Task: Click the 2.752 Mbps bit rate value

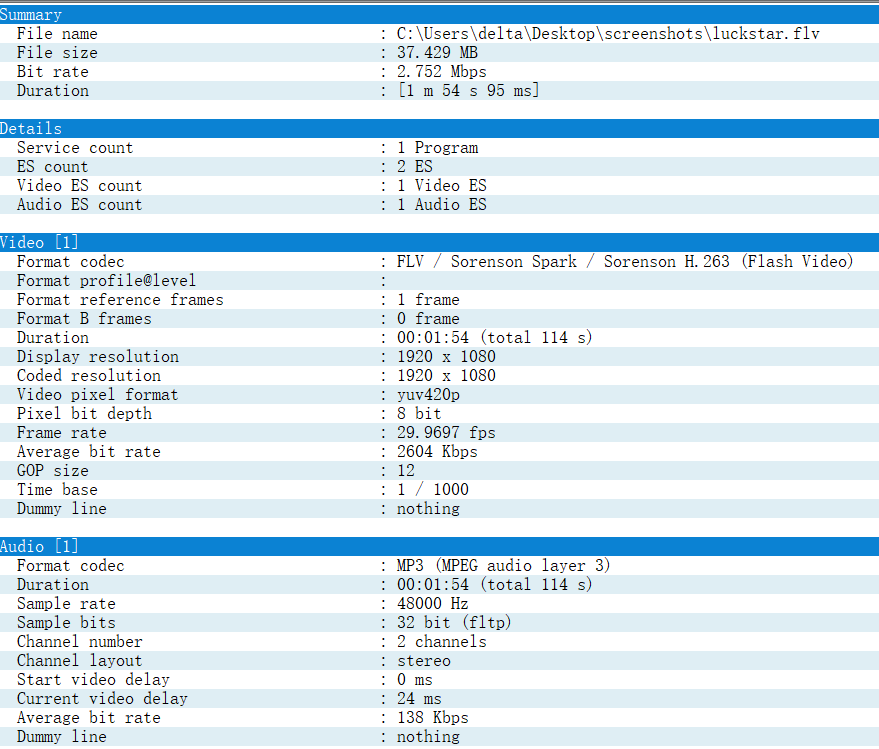Action: point(441,72)
